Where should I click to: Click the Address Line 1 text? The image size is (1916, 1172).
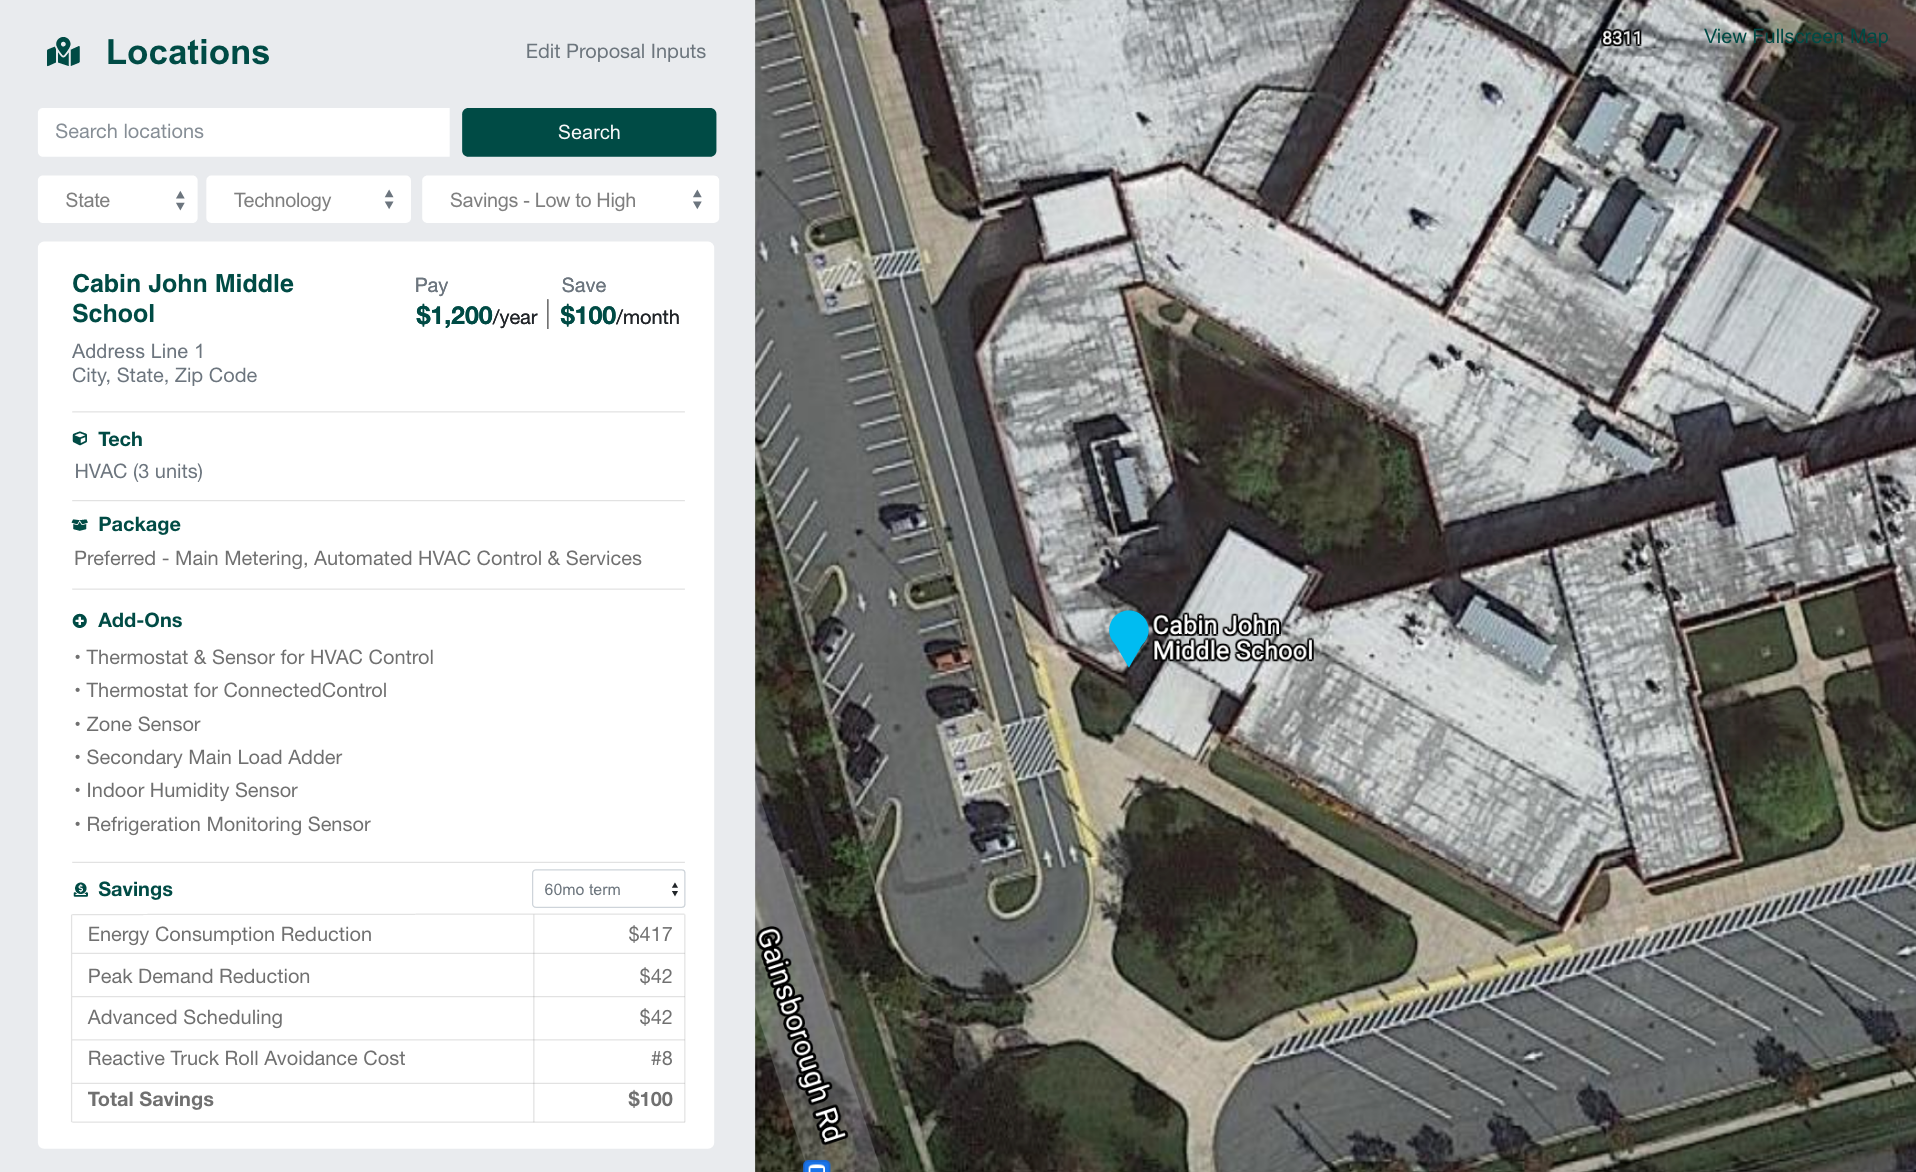[138, 352]
